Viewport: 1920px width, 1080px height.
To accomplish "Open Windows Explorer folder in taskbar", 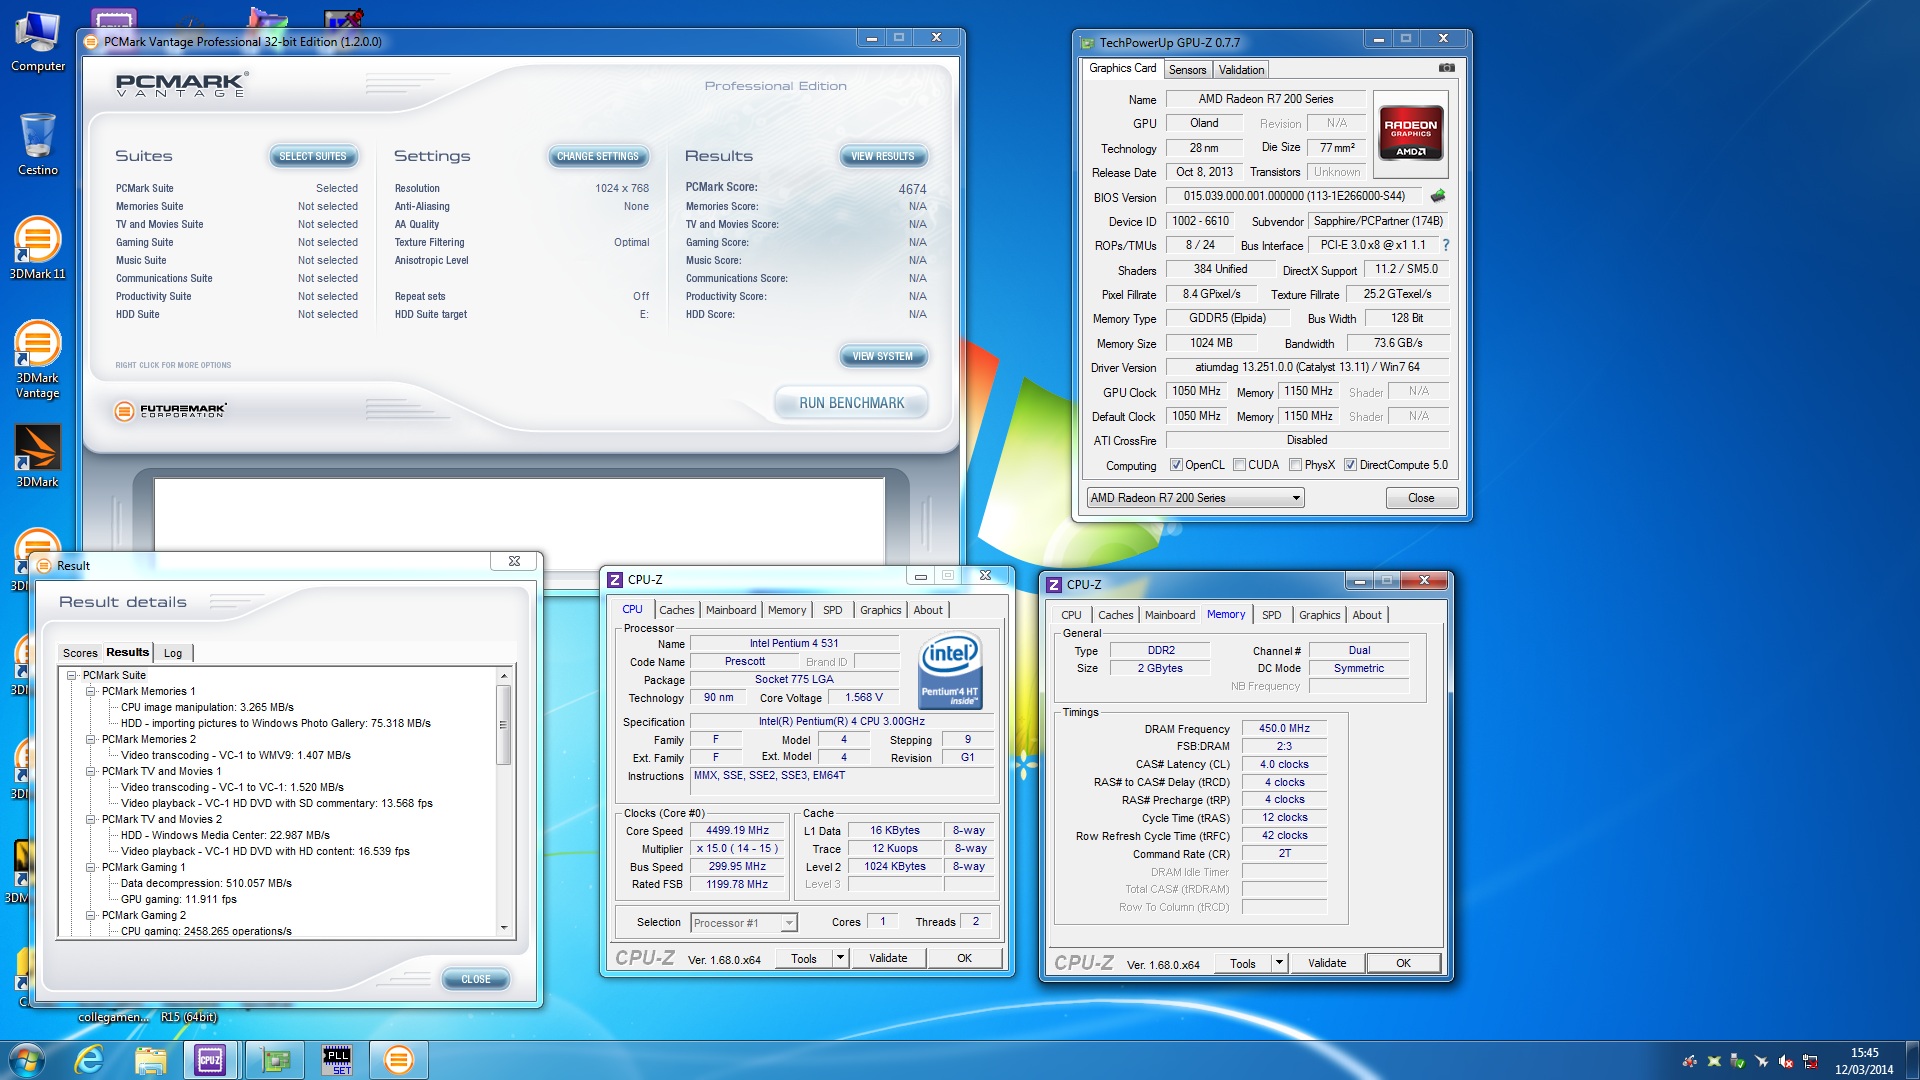I will (150, 1060).
